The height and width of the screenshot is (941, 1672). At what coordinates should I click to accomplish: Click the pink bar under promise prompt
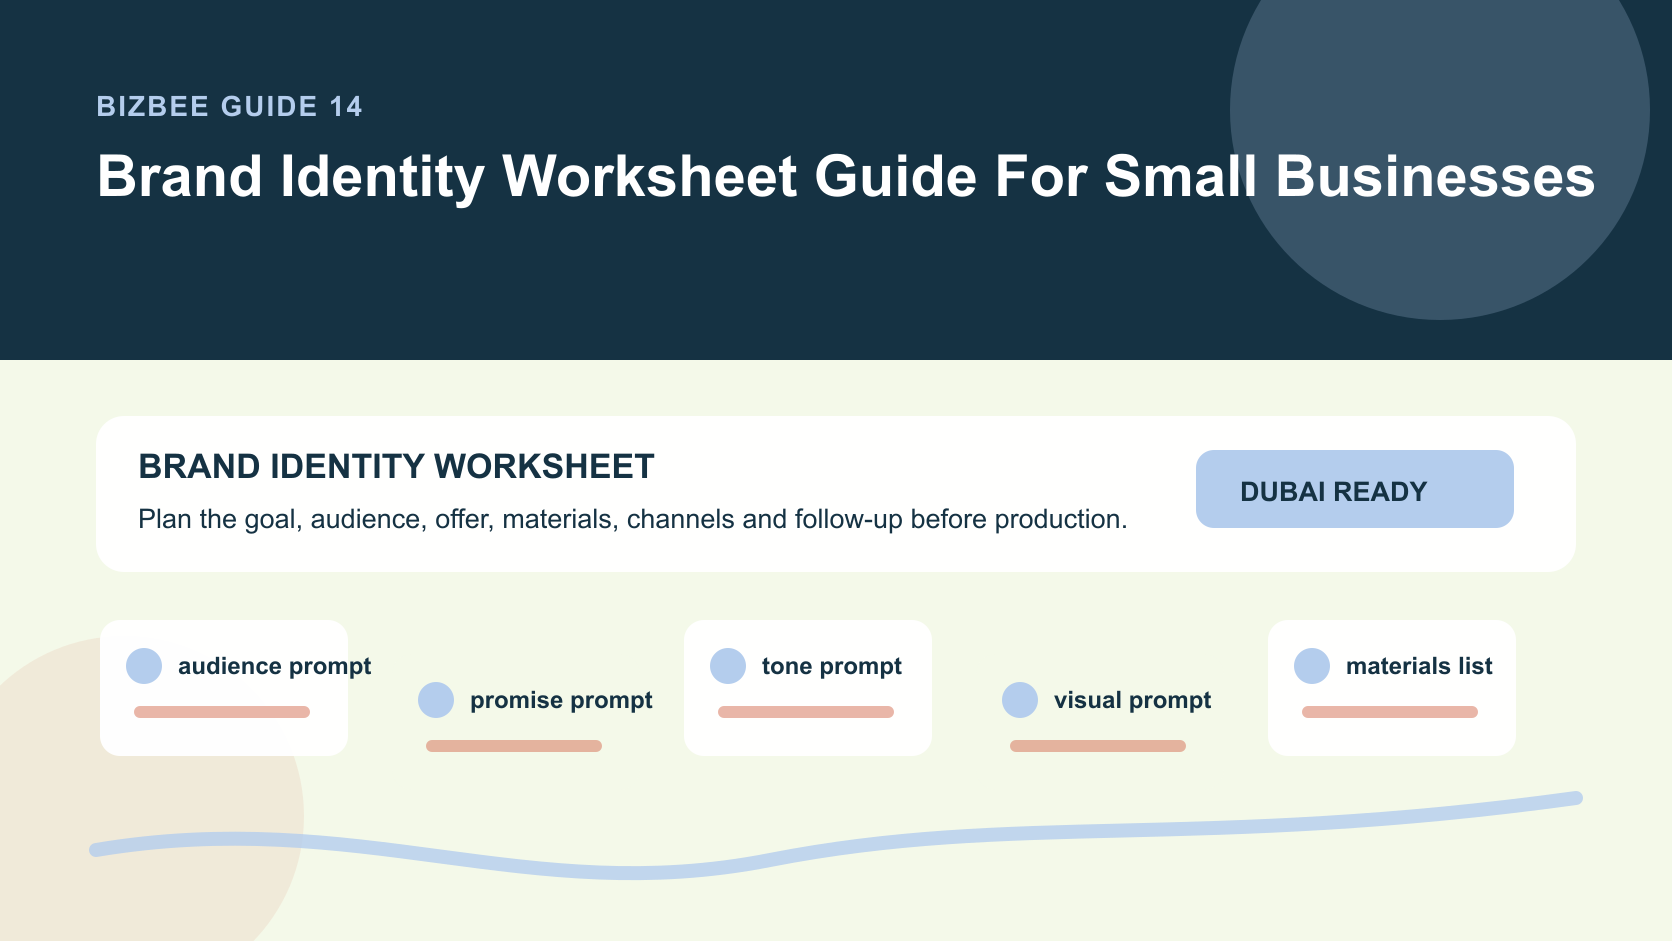tap(514, 746)
